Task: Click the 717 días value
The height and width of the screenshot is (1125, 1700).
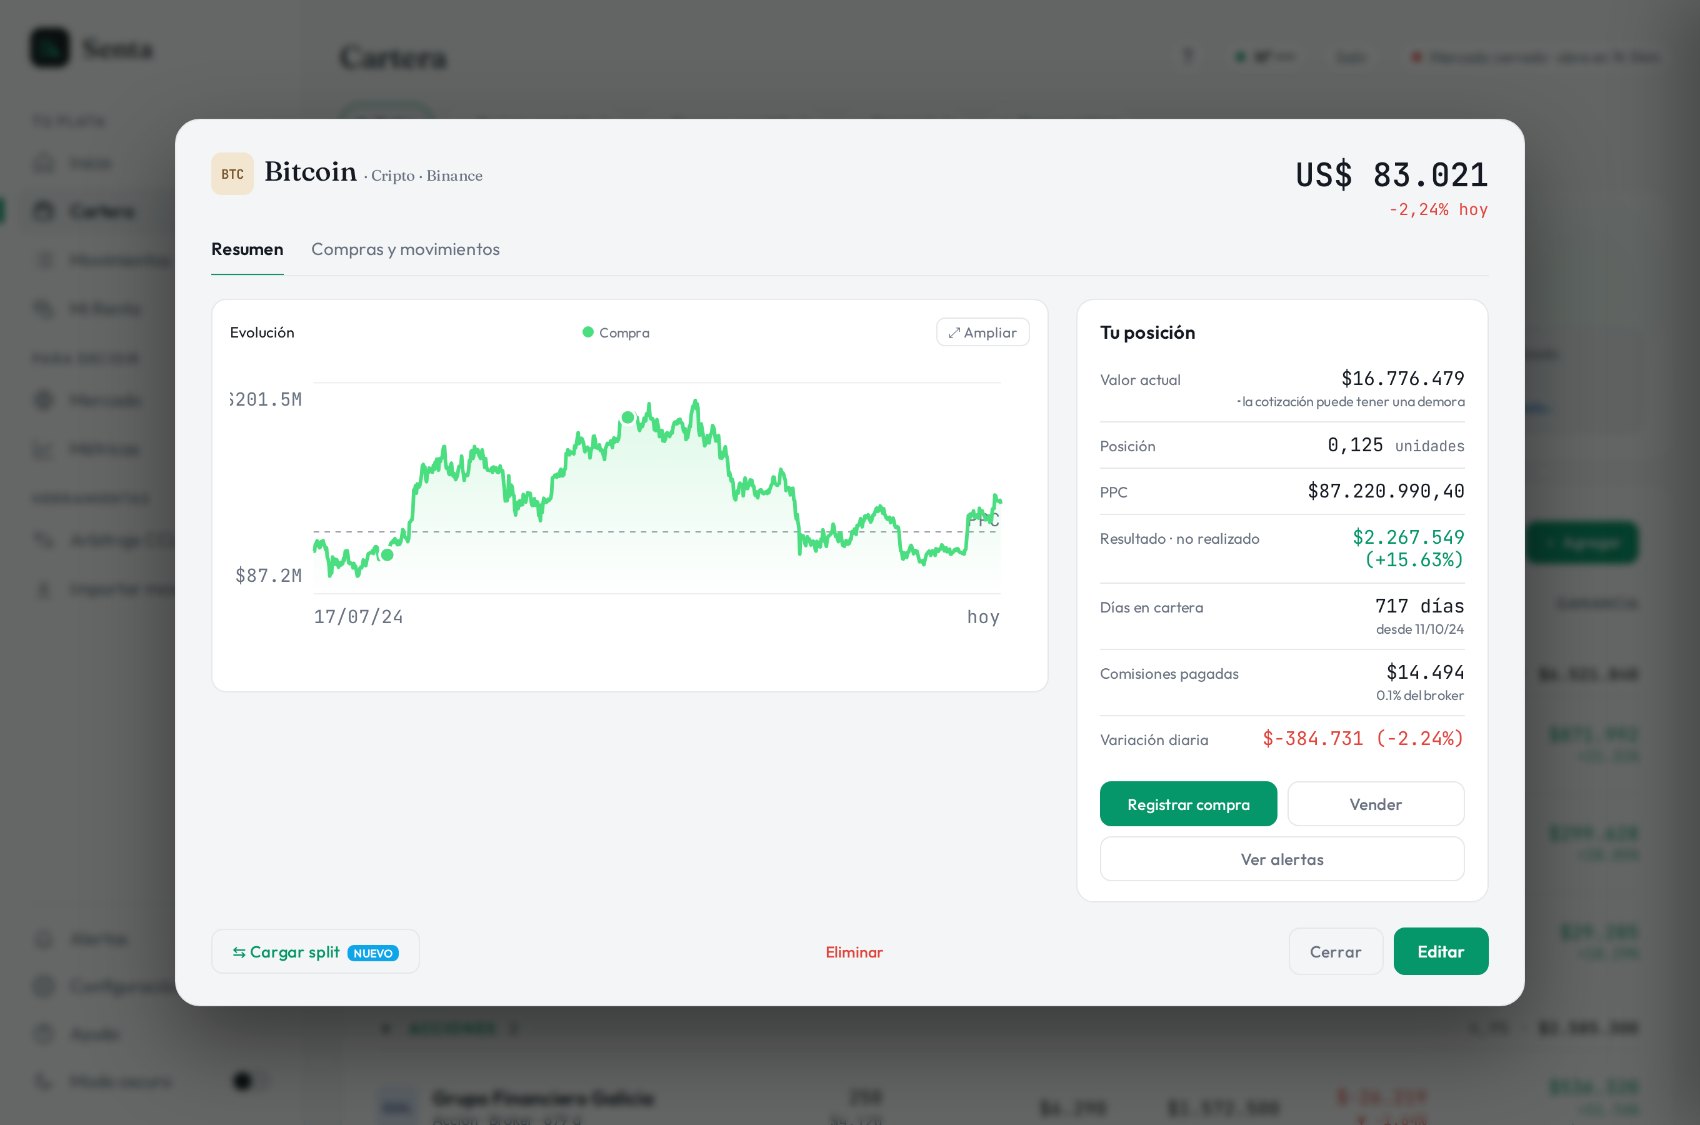Action: 1419,606
